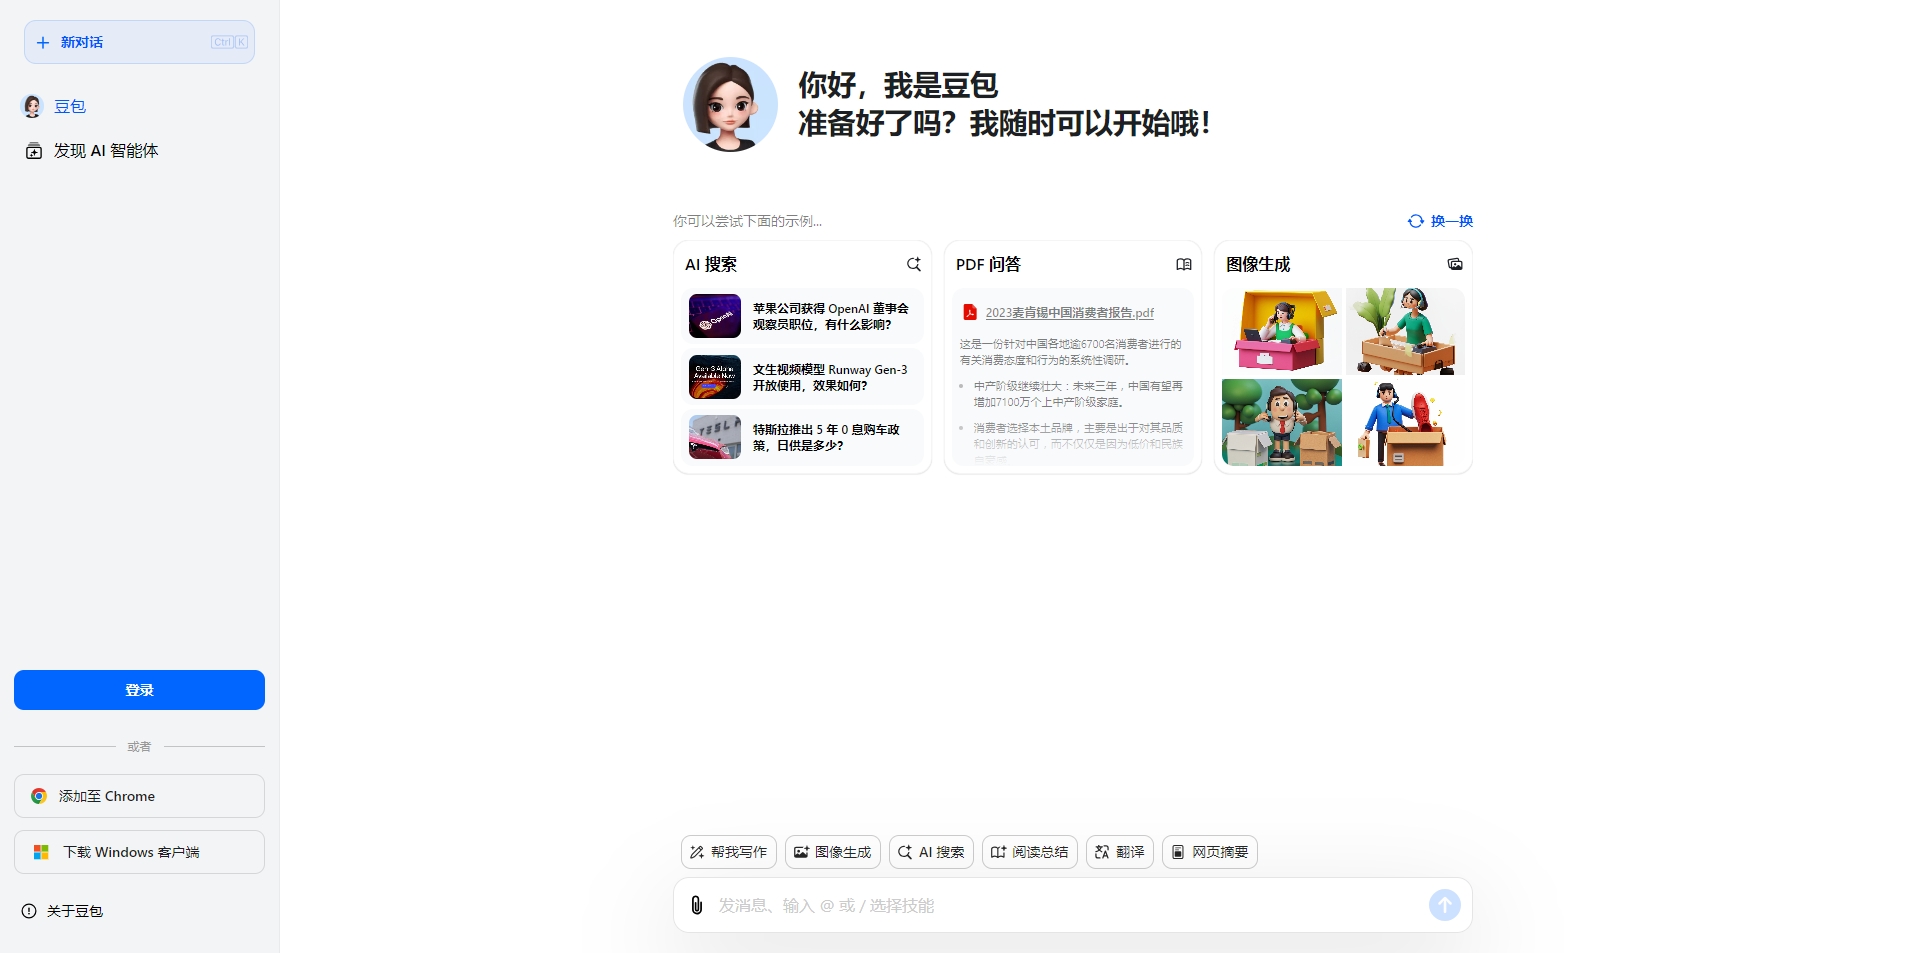The image size is (1920, 953).
Task: Select the plant and wooden box sample image
Action: point(1405,331)
